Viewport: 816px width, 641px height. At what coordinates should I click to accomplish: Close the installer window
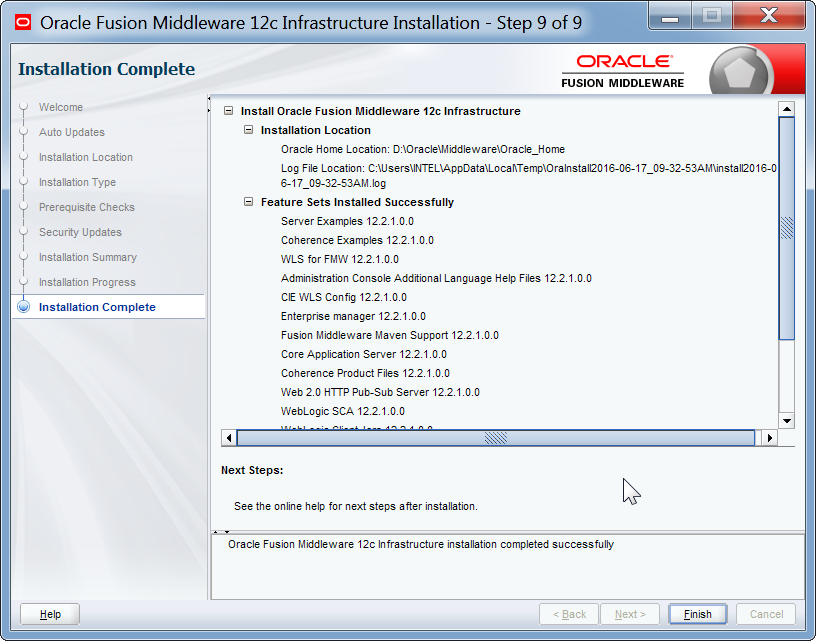tap(769, 16)
